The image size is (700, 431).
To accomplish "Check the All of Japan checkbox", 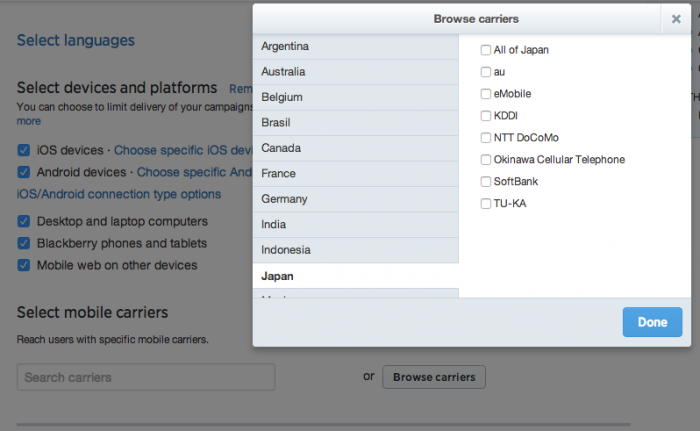I will (x=486, y=50).
